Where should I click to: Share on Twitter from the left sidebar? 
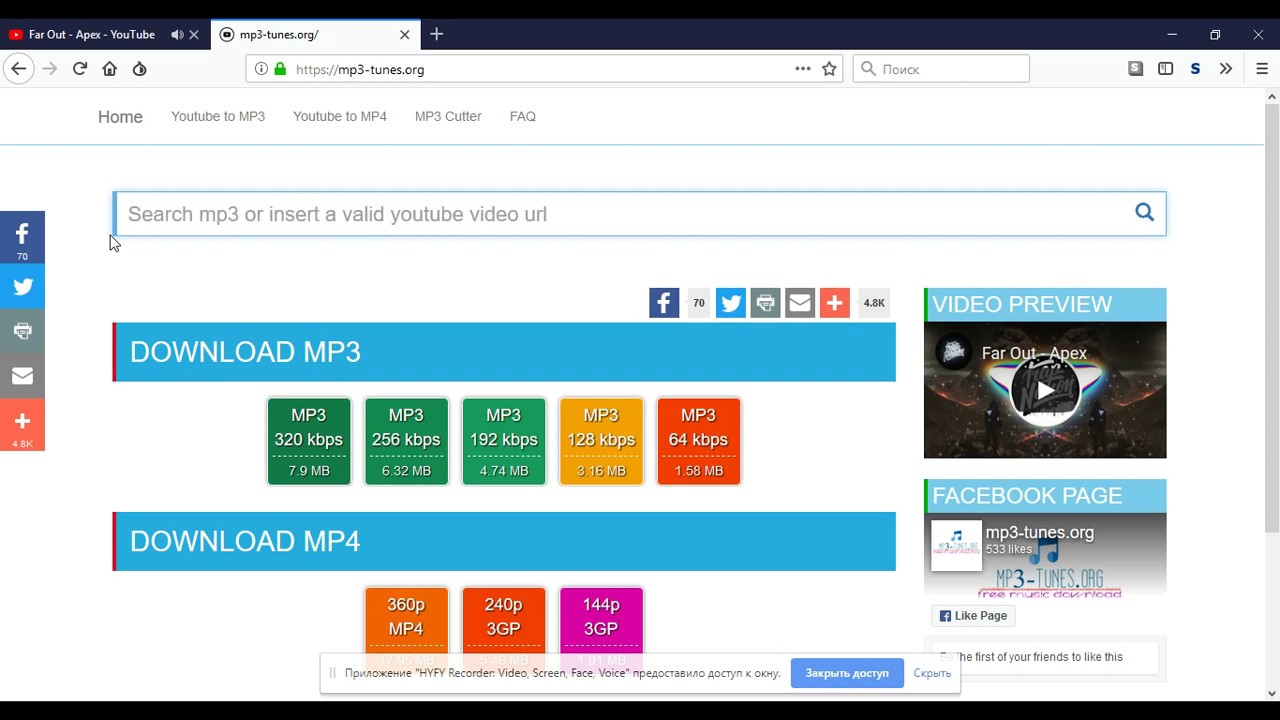point(22,287)
